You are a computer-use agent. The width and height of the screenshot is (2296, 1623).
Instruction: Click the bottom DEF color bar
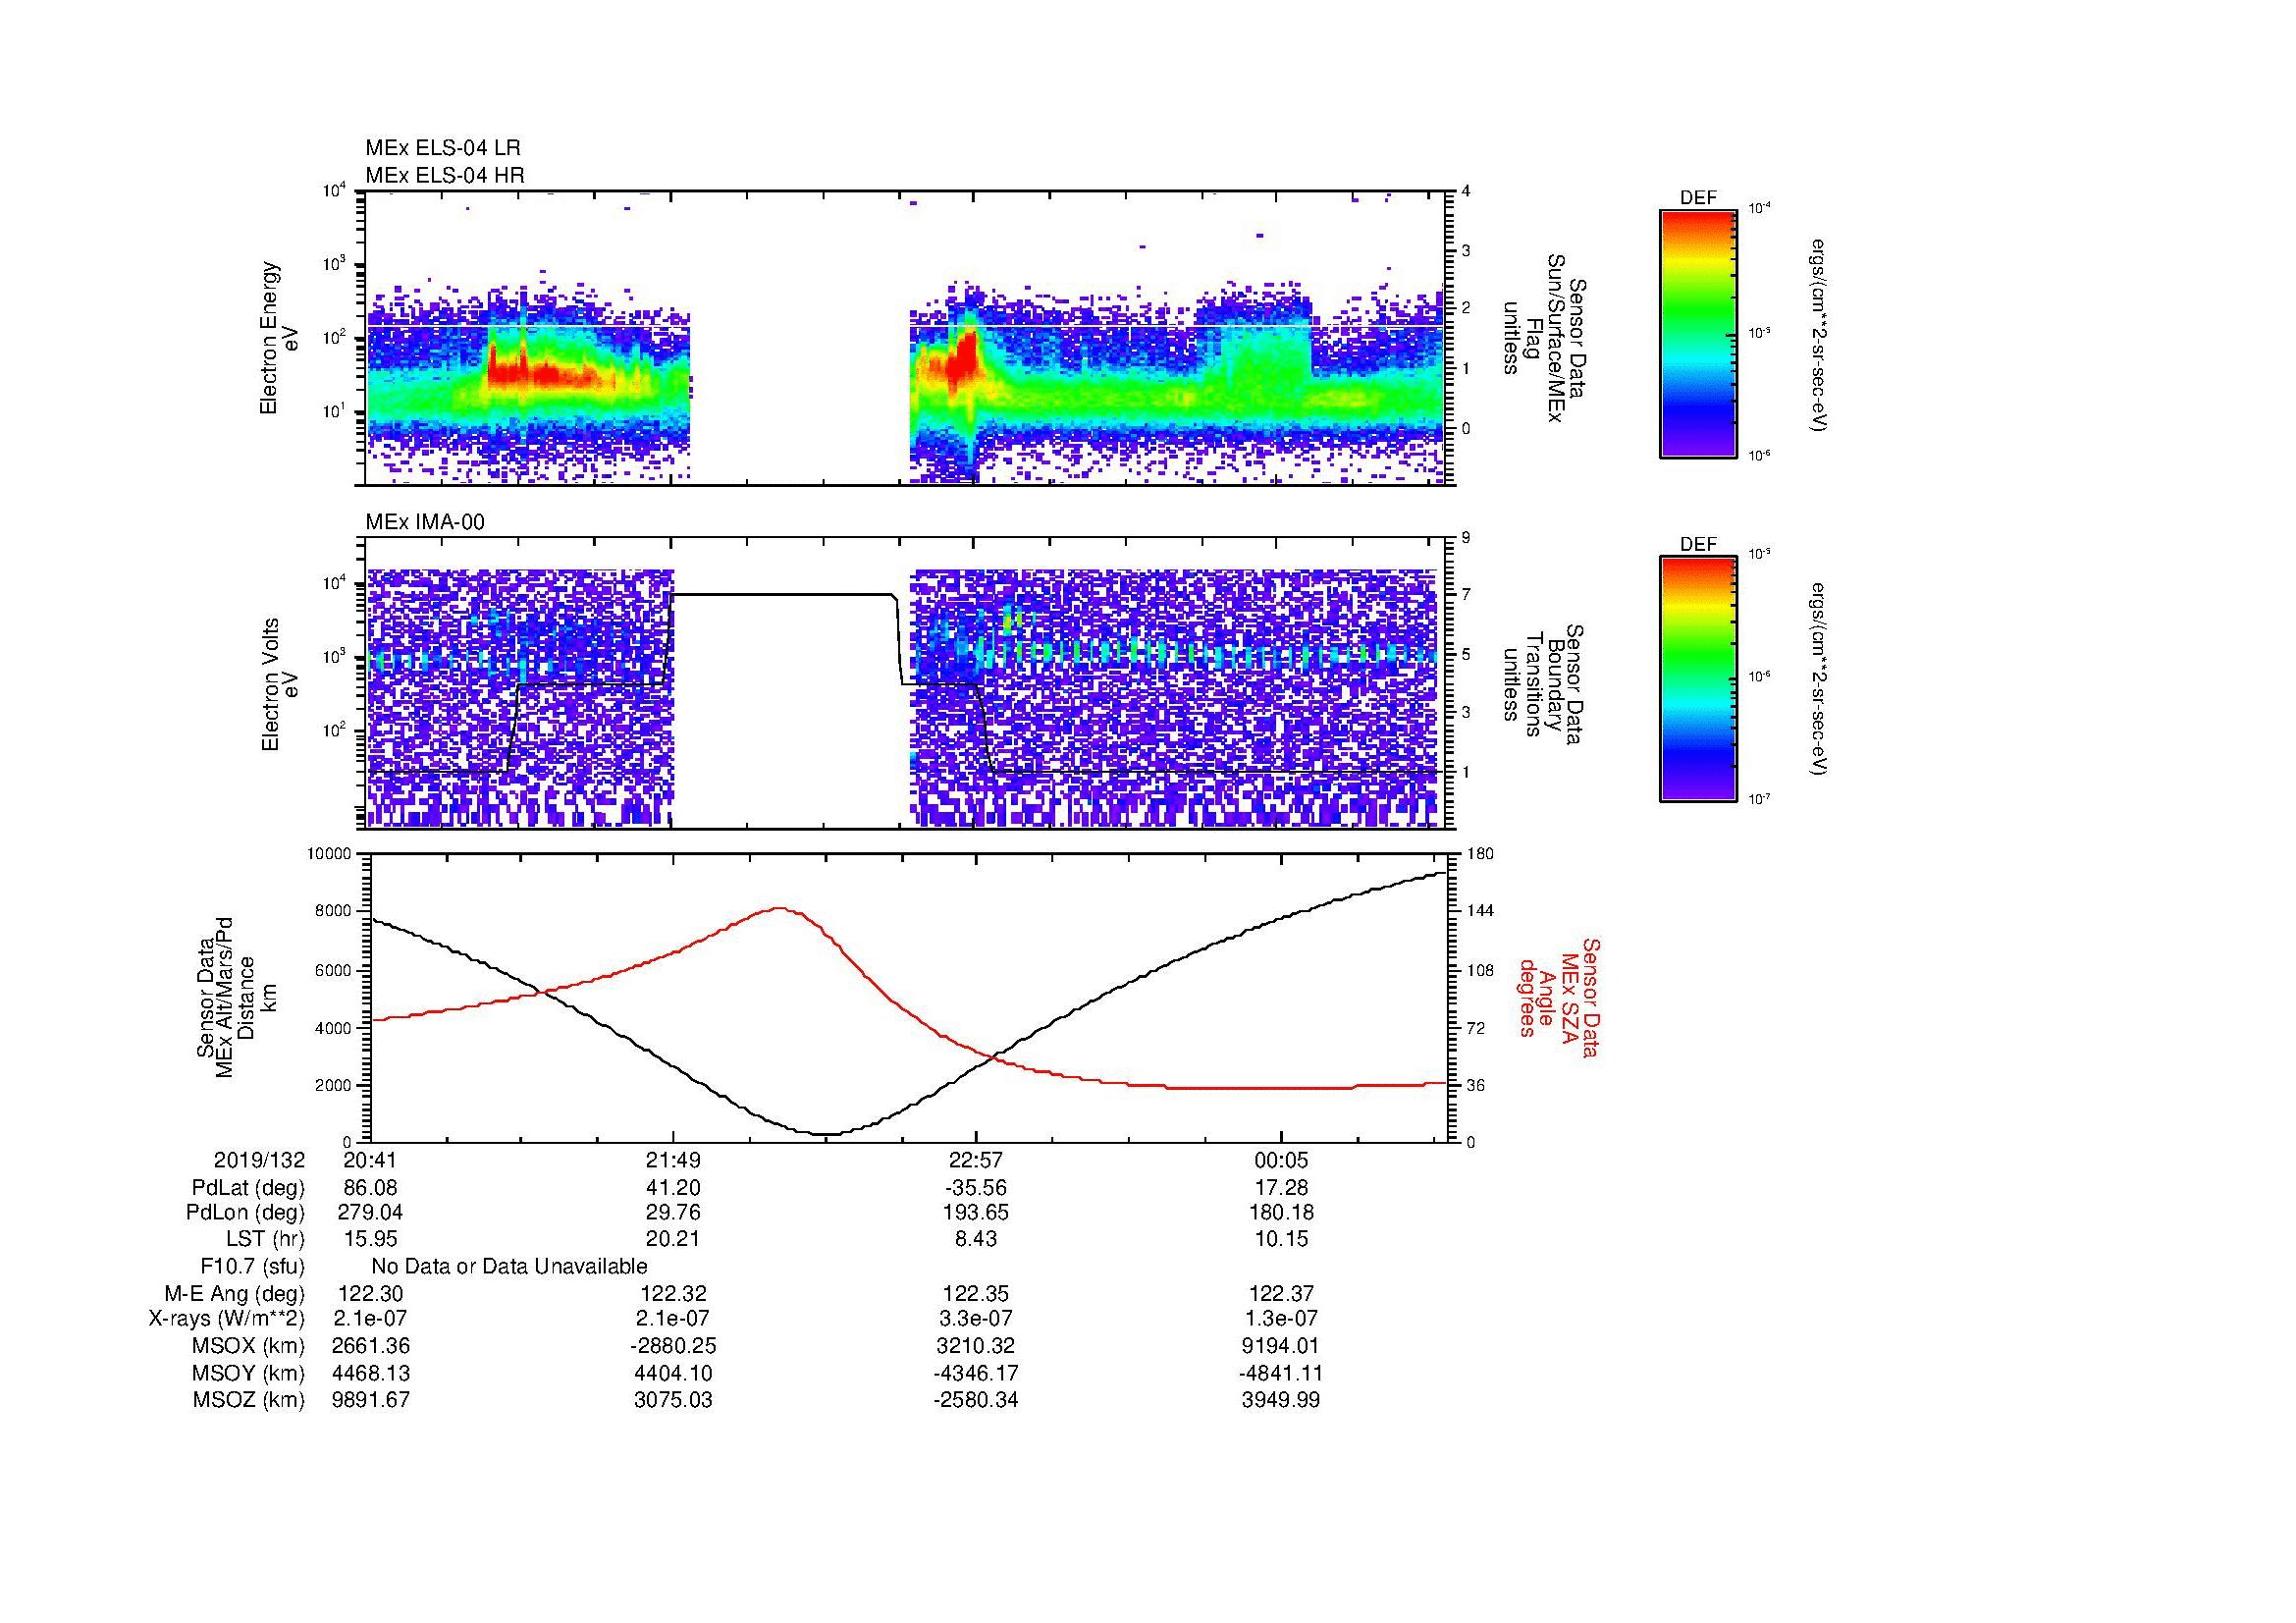coord(1697,679)
